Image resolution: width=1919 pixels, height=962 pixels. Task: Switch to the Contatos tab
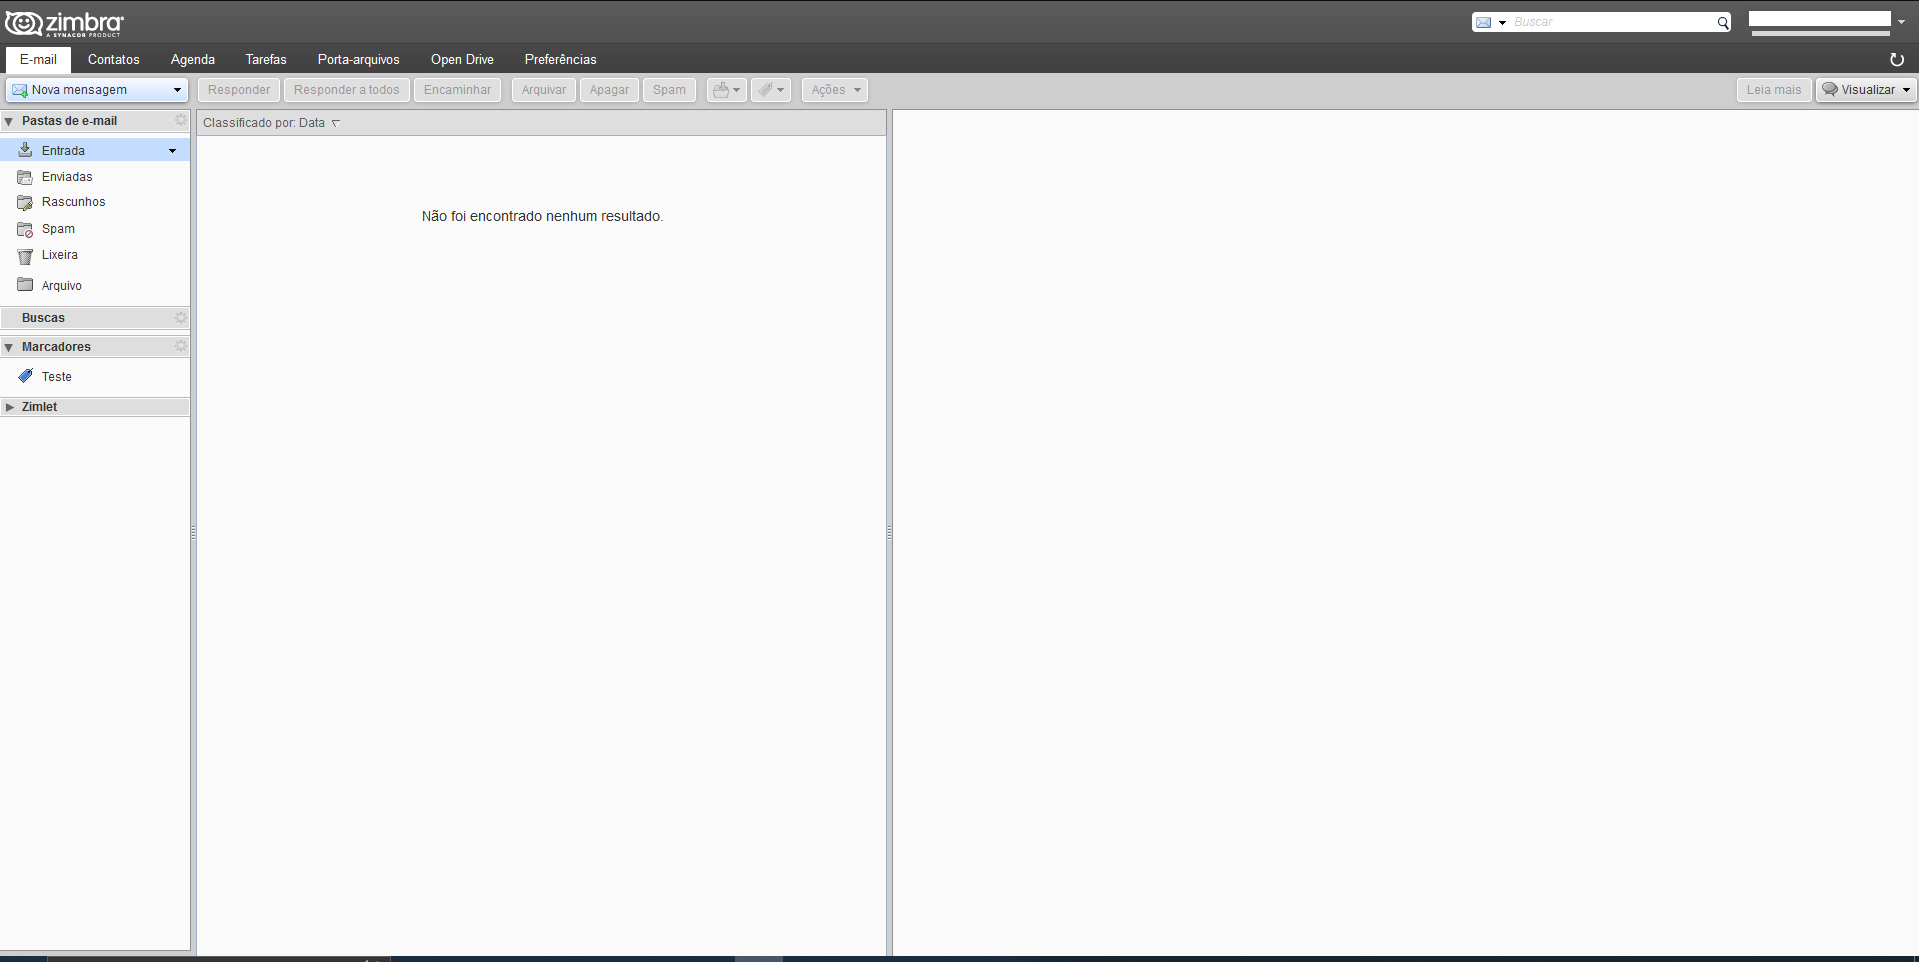(x=113, y=60)
